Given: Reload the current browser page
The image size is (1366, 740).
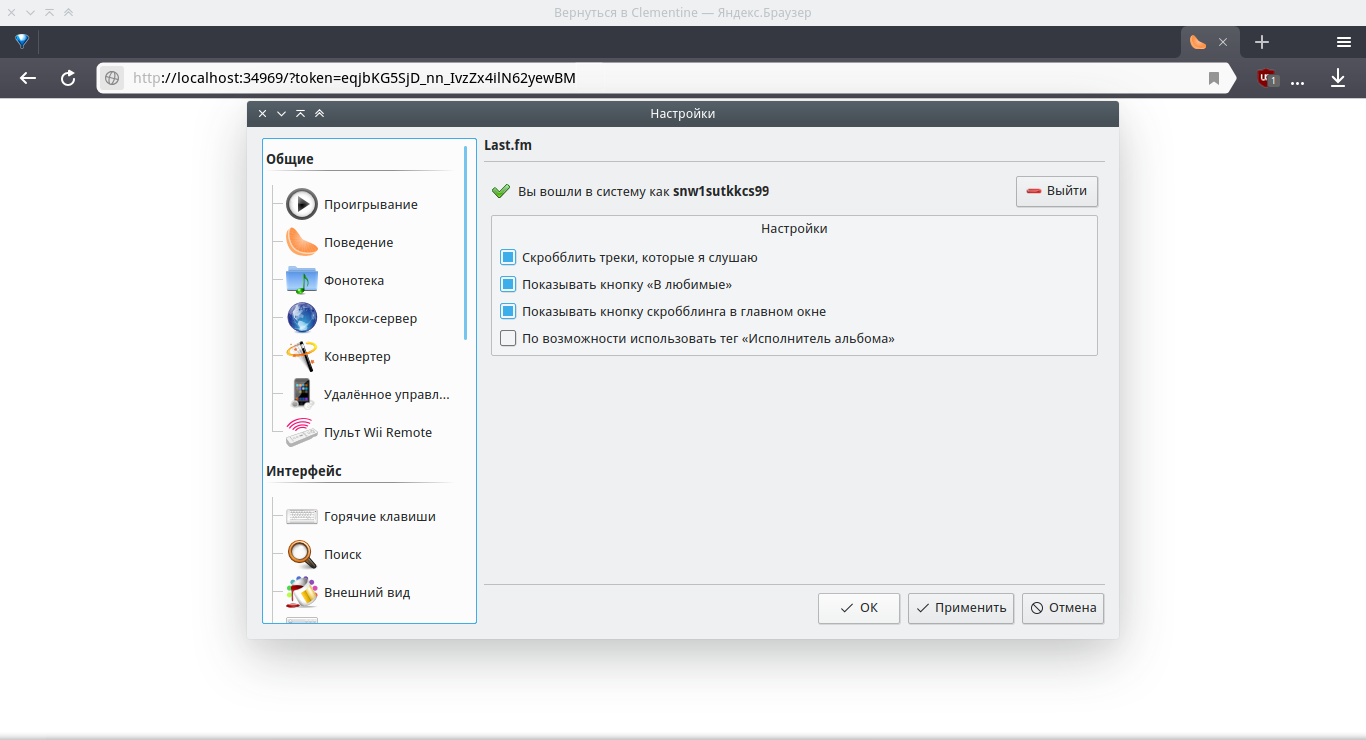Looking at the screenshot, I should click(68, 78).
